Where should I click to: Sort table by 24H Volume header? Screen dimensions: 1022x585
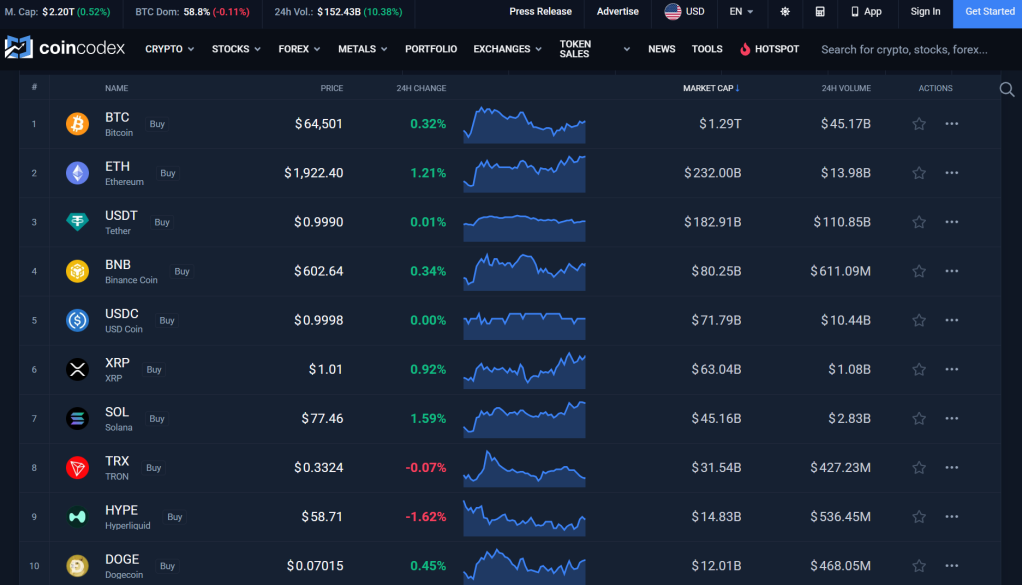[846, 88]
